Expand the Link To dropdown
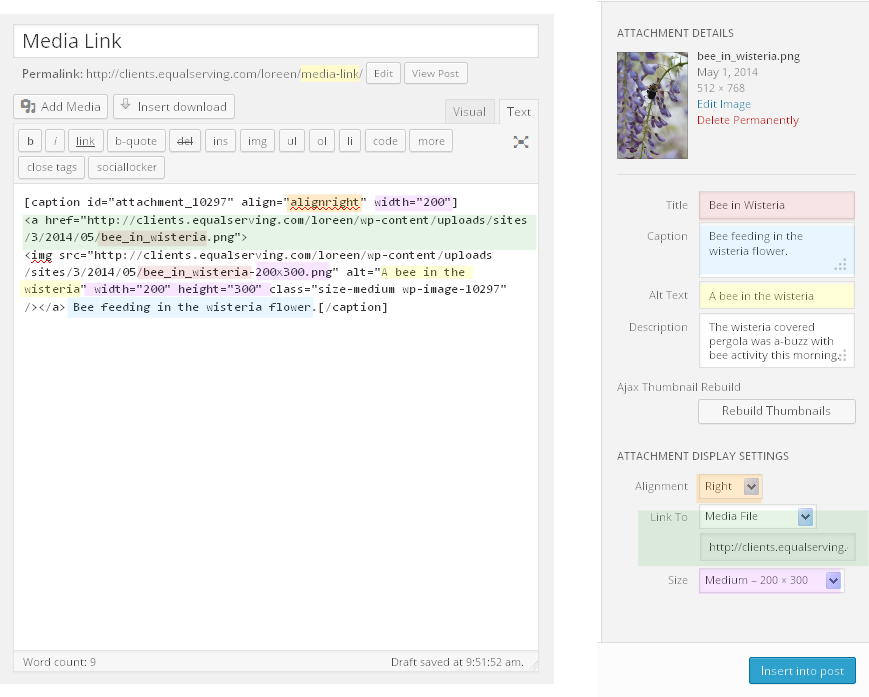This screenshot has height=697, width=869. (757, 517)
